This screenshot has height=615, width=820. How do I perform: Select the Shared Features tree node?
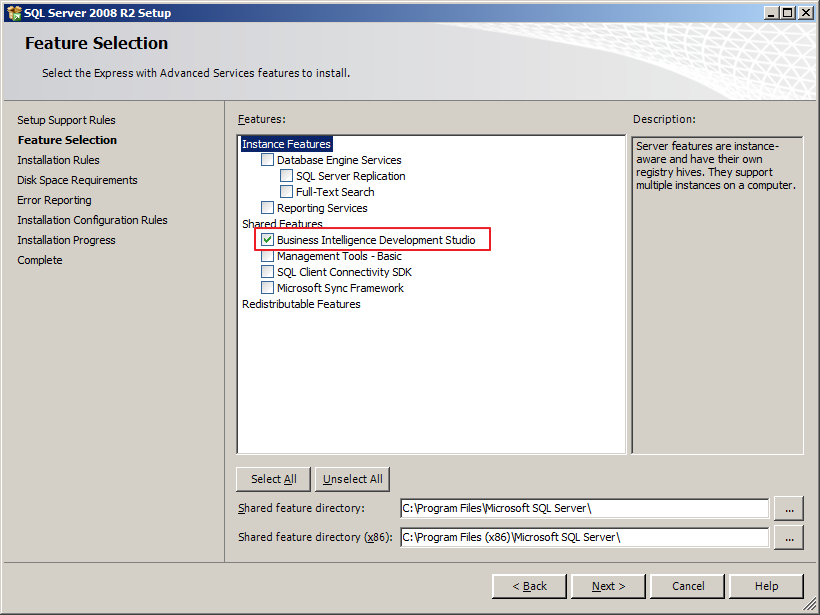coord(282,224)
